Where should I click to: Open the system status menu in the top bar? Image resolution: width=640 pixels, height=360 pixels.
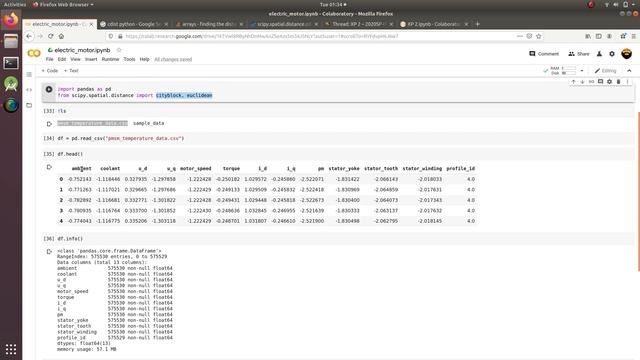pyautogui.click(x=620, y=4)
